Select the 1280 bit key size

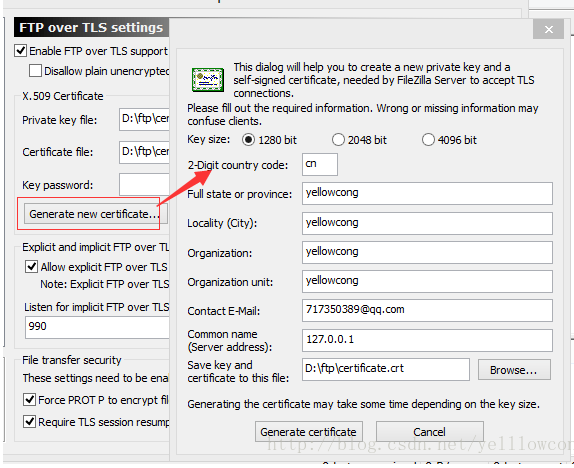pyautogui.click(x=248, y=140)
